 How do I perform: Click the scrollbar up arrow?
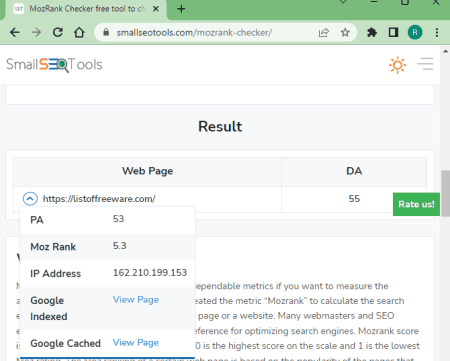tap(446, 51)
